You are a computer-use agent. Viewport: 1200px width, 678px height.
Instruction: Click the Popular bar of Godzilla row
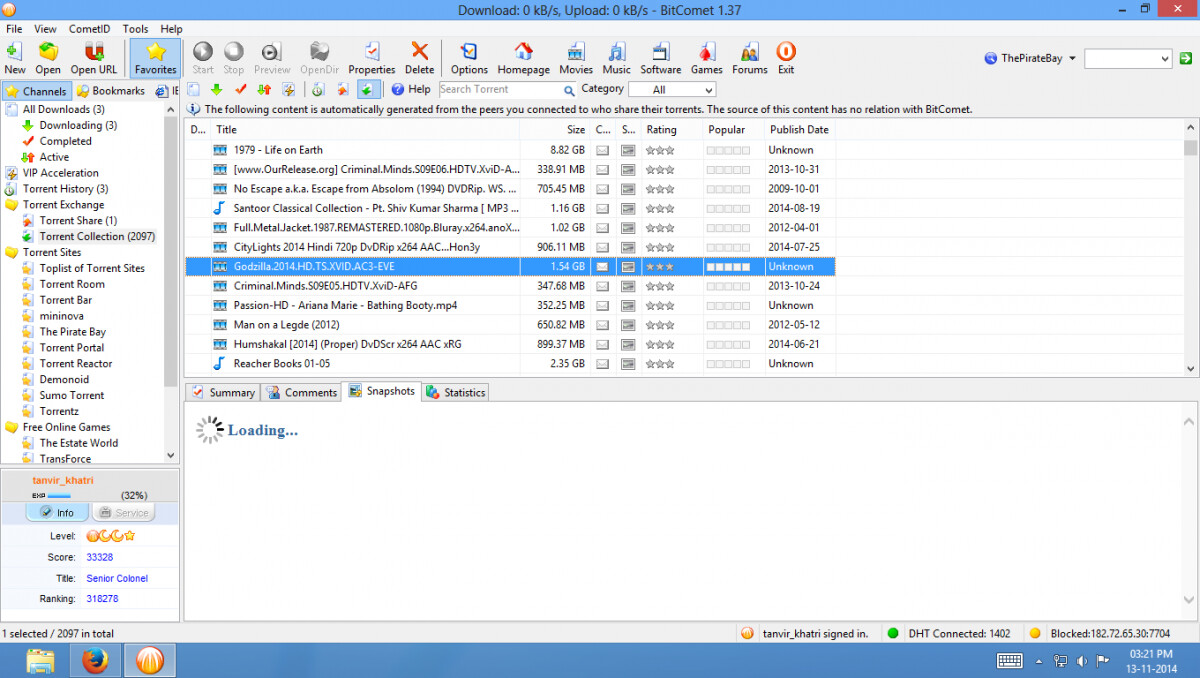click(x=728, y=267)
